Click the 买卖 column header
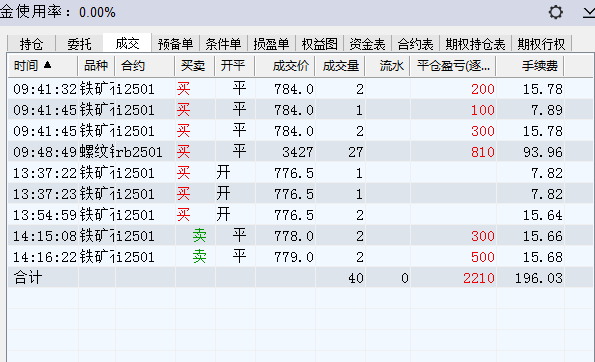595x362 pixels. tap(195, 66)
